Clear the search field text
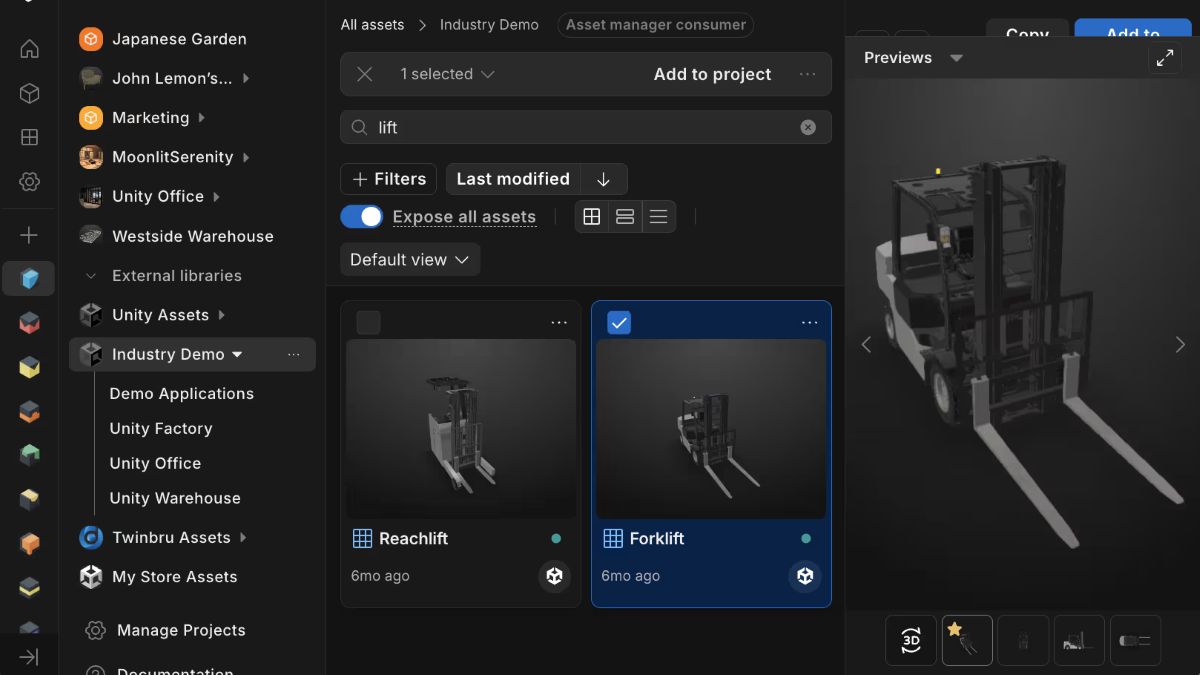This screenshot has height=675, width=1200. point(808,127)
